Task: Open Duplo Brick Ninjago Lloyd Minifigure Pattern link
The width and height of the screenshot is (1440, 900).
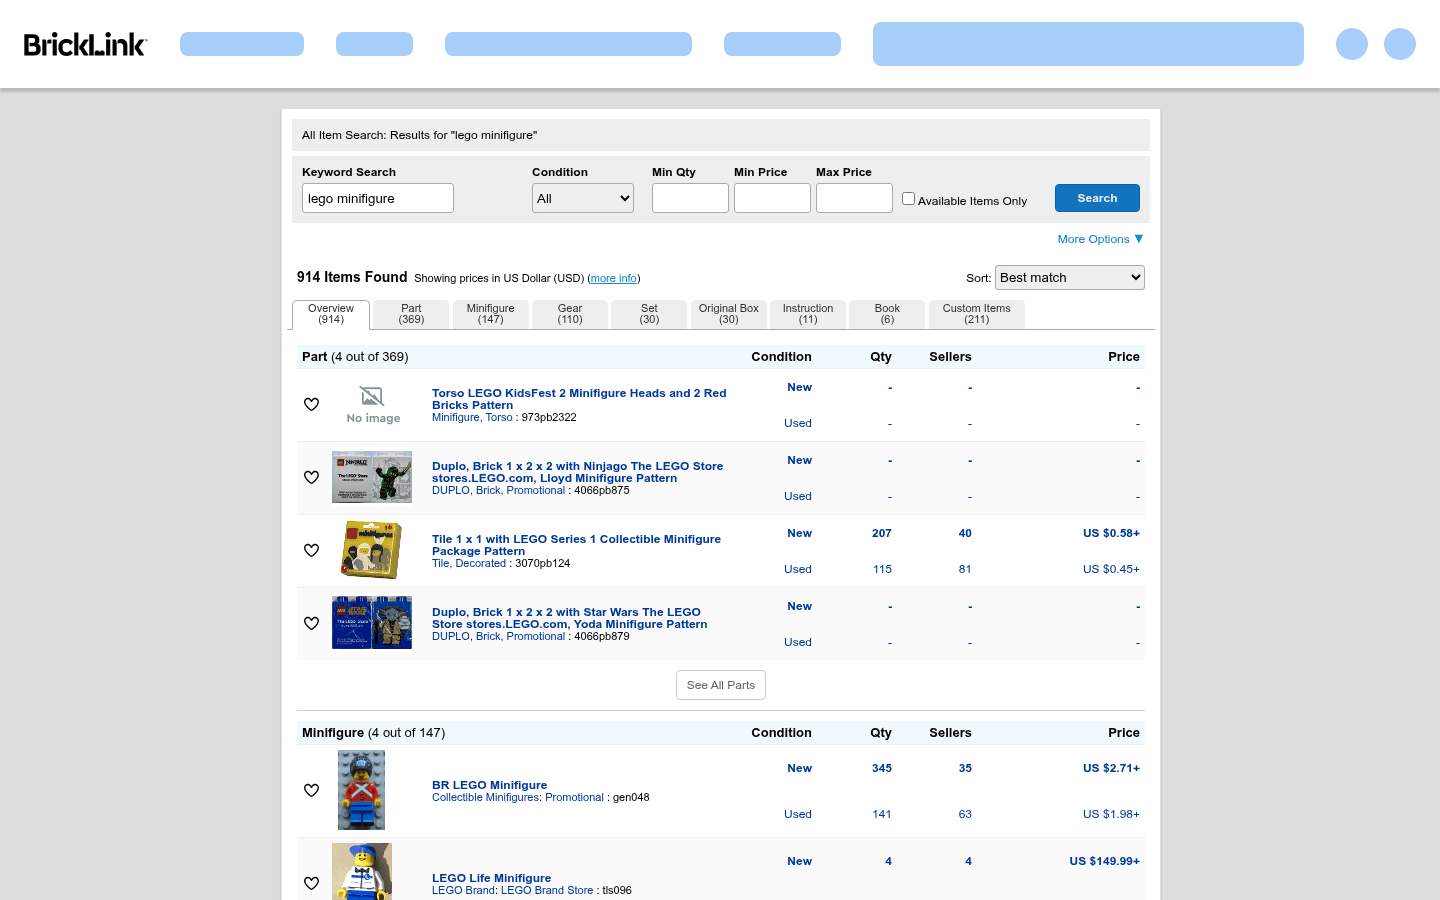Action: (577, 472)
